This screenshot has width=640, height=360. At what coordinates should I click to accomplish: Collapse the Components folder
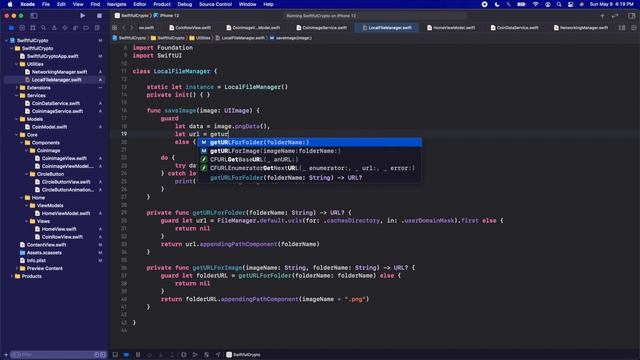[22, 143]
